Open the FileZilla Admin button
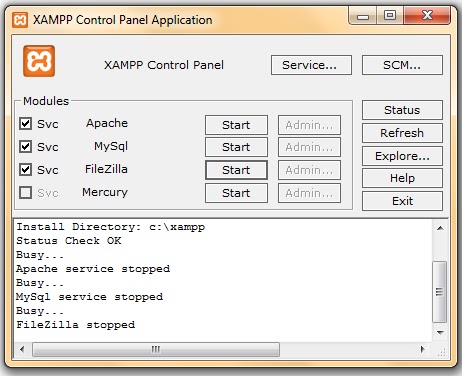 click(x=309, y=170)
